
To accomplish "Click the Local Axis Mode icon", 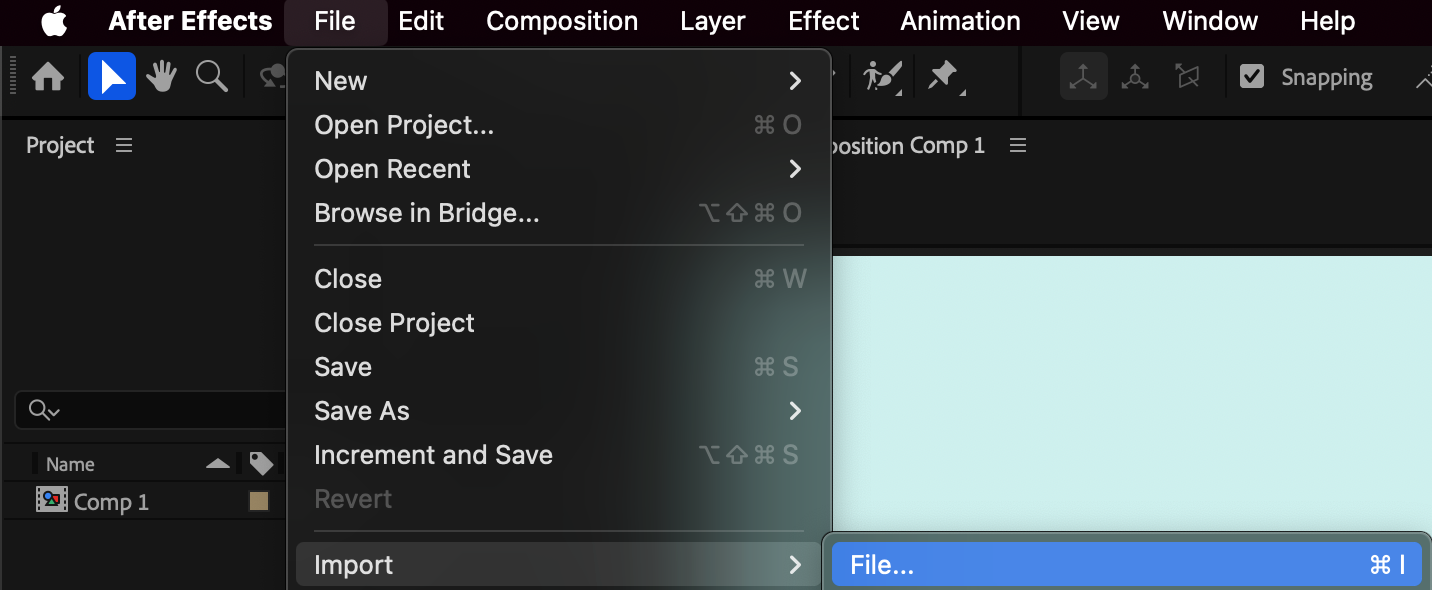I will tap(1084, 77).
